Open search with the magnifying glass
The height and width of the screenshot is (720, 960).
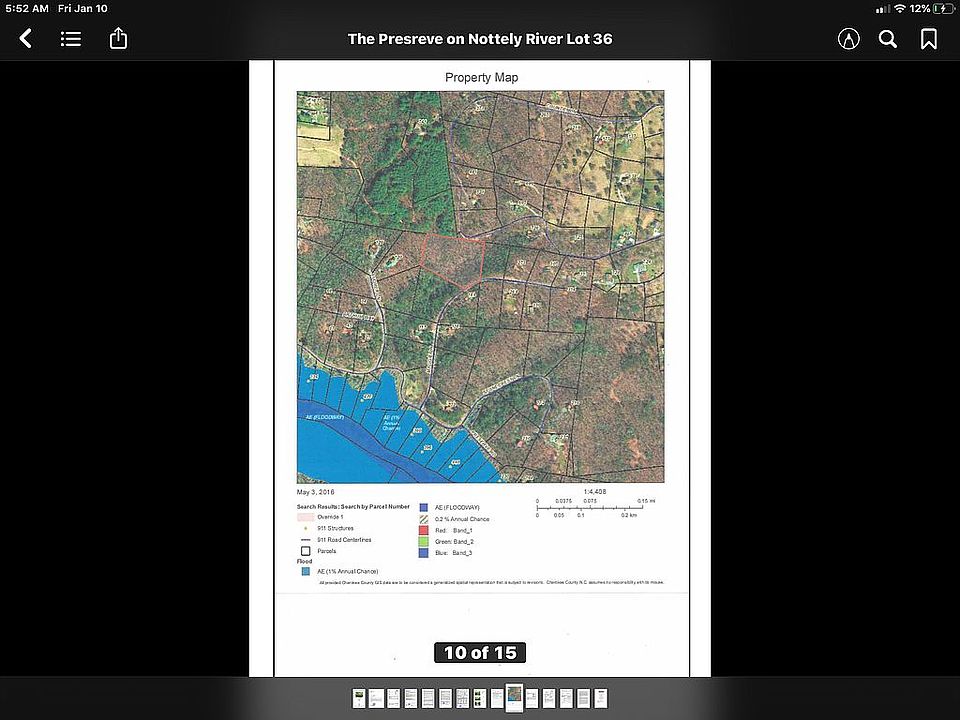click(888, 39)
